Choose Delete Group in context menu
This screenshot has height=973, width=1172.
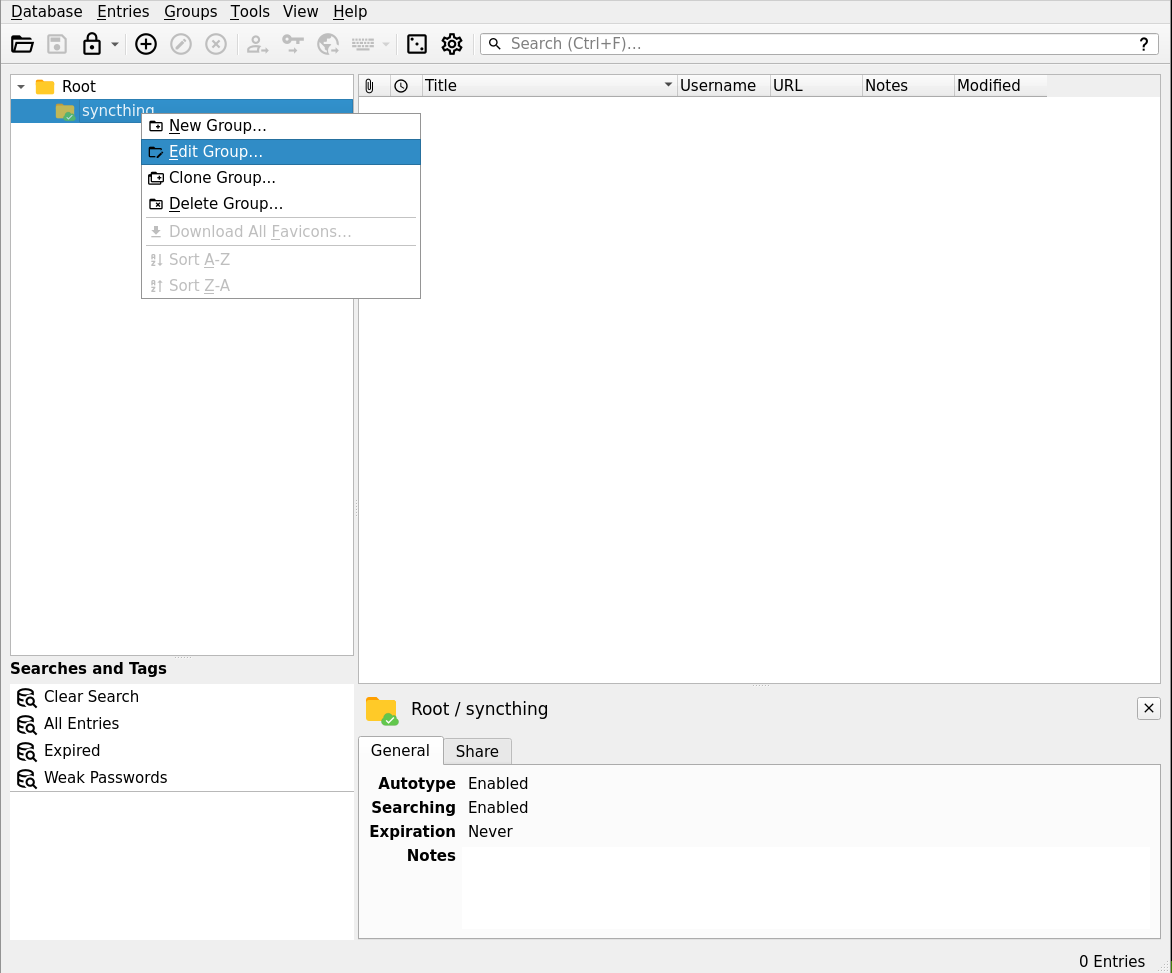coord(225,204)
